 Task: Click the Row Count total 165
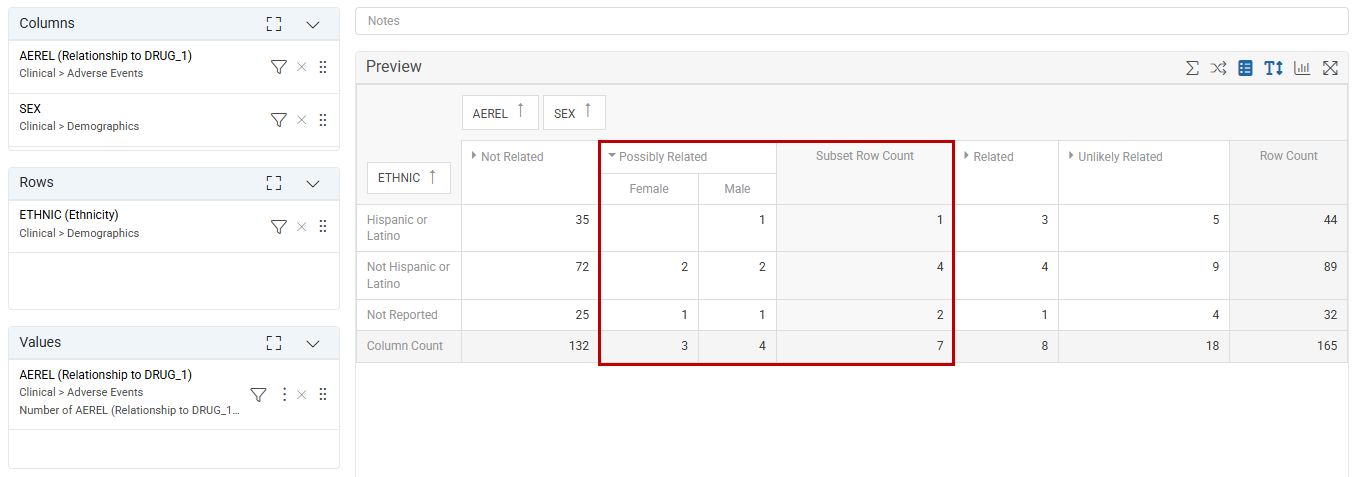point(1289,346)
